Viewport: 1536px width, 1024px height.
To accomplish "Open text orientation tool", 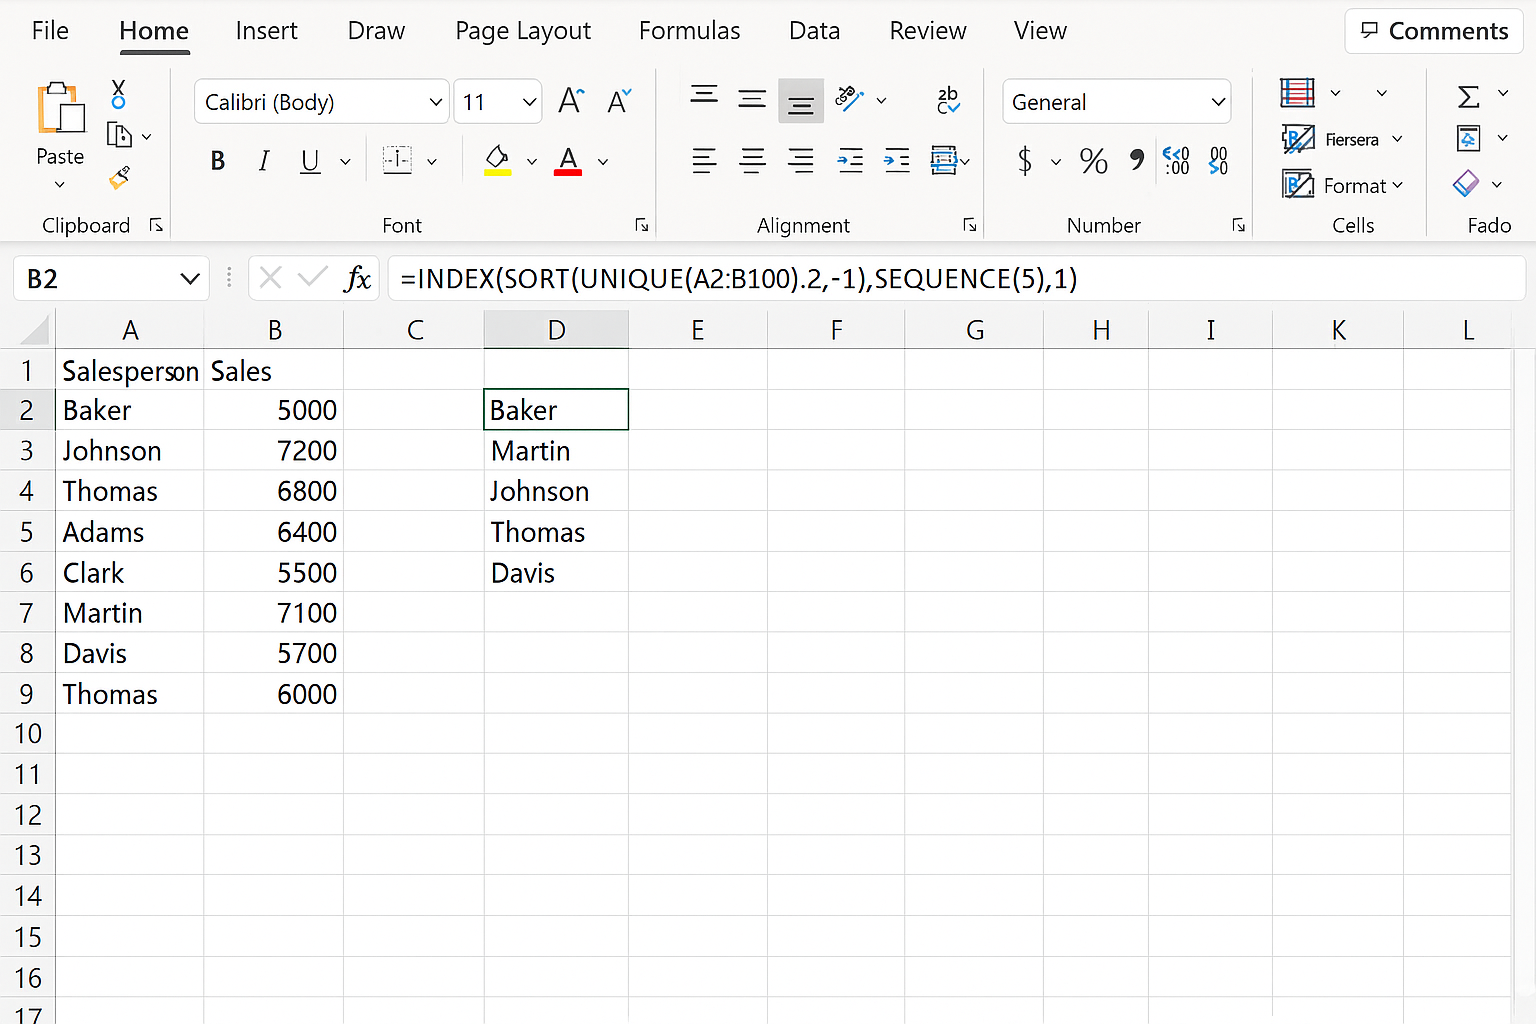I will (x=849, y=98).
